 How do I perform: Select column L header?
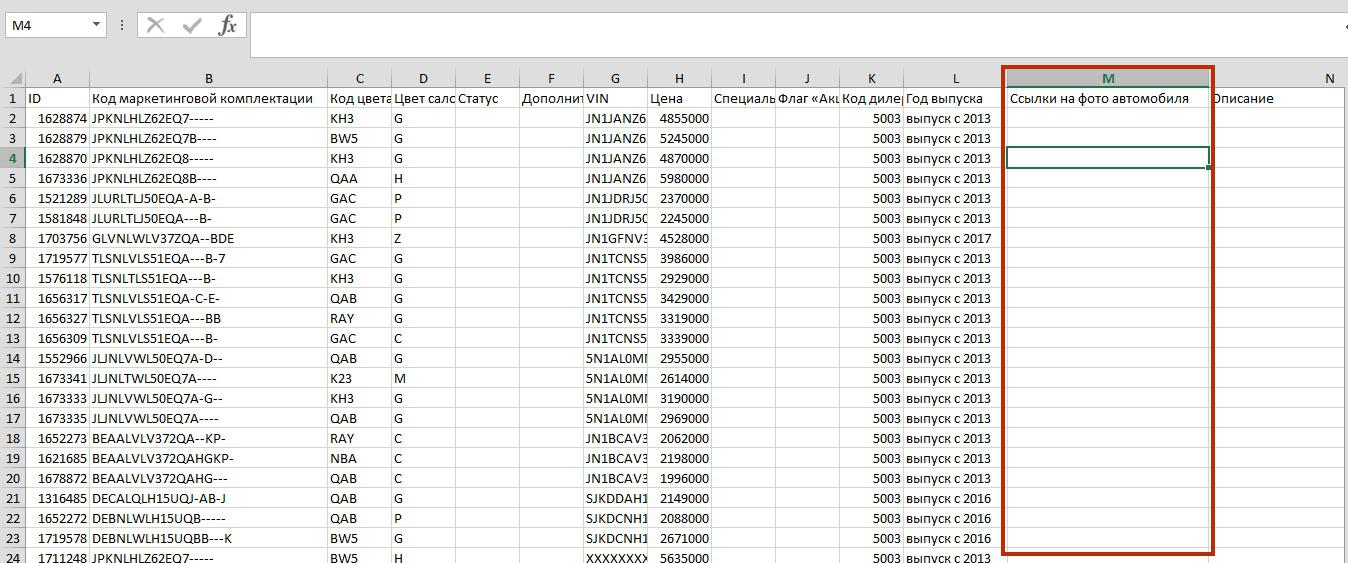coord(955,78)
